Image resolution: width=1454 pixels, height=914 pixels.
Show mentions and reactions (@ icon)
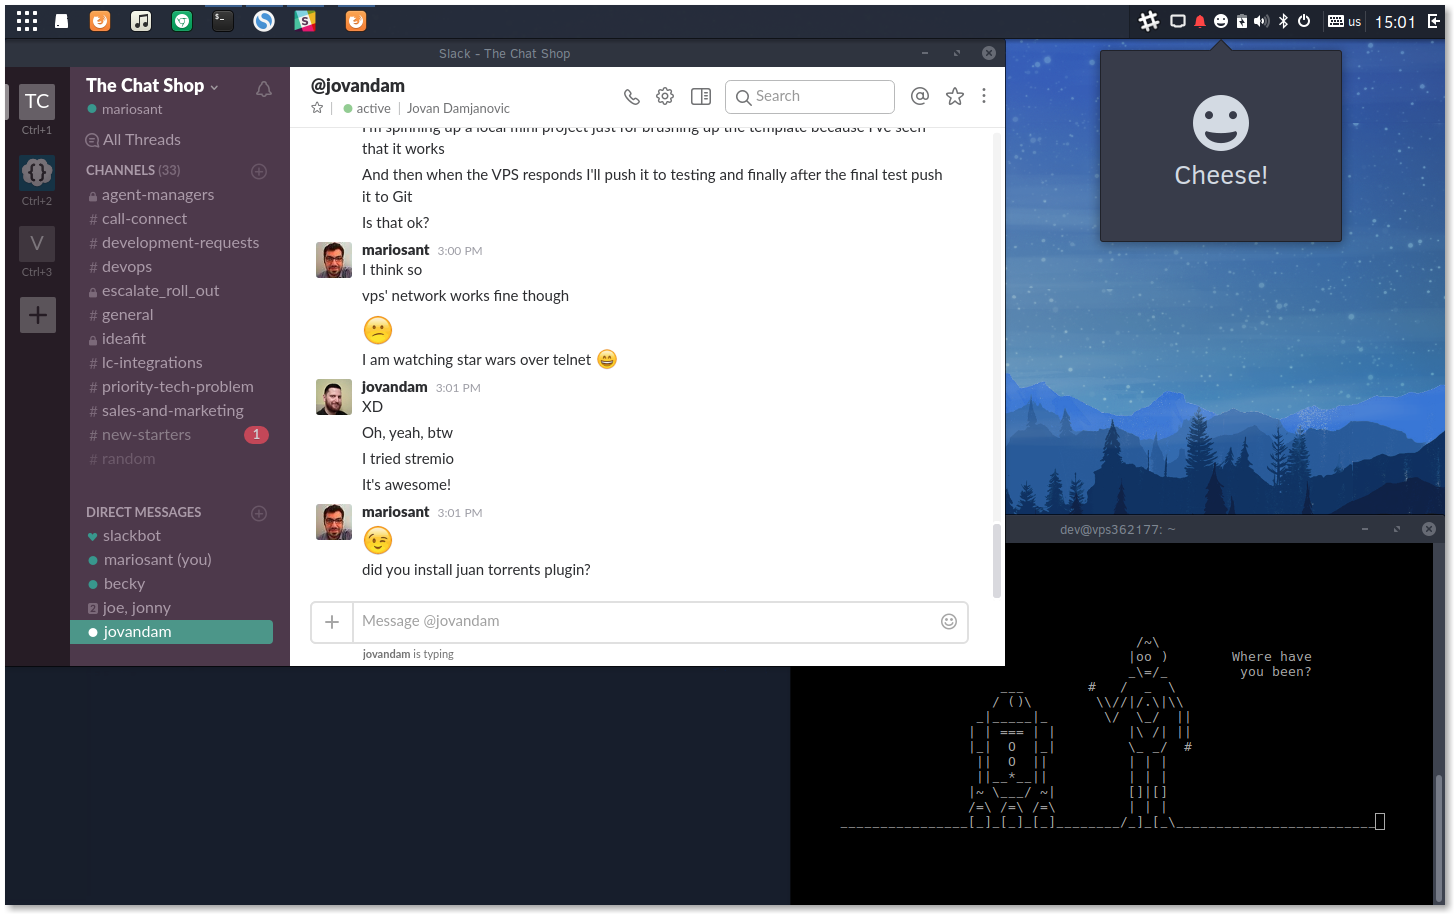[x=920, y=96]
